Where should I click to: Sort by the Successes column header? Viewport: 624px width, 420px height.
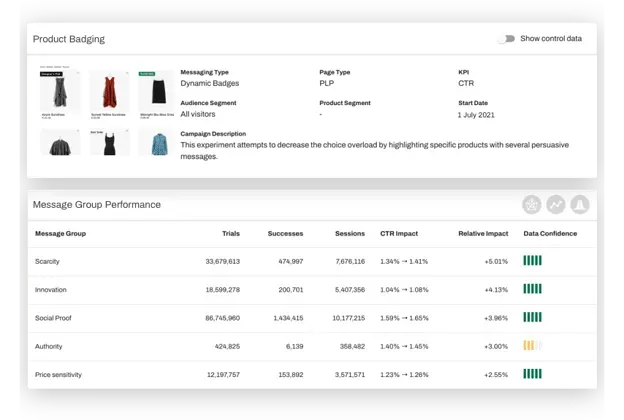285,234
